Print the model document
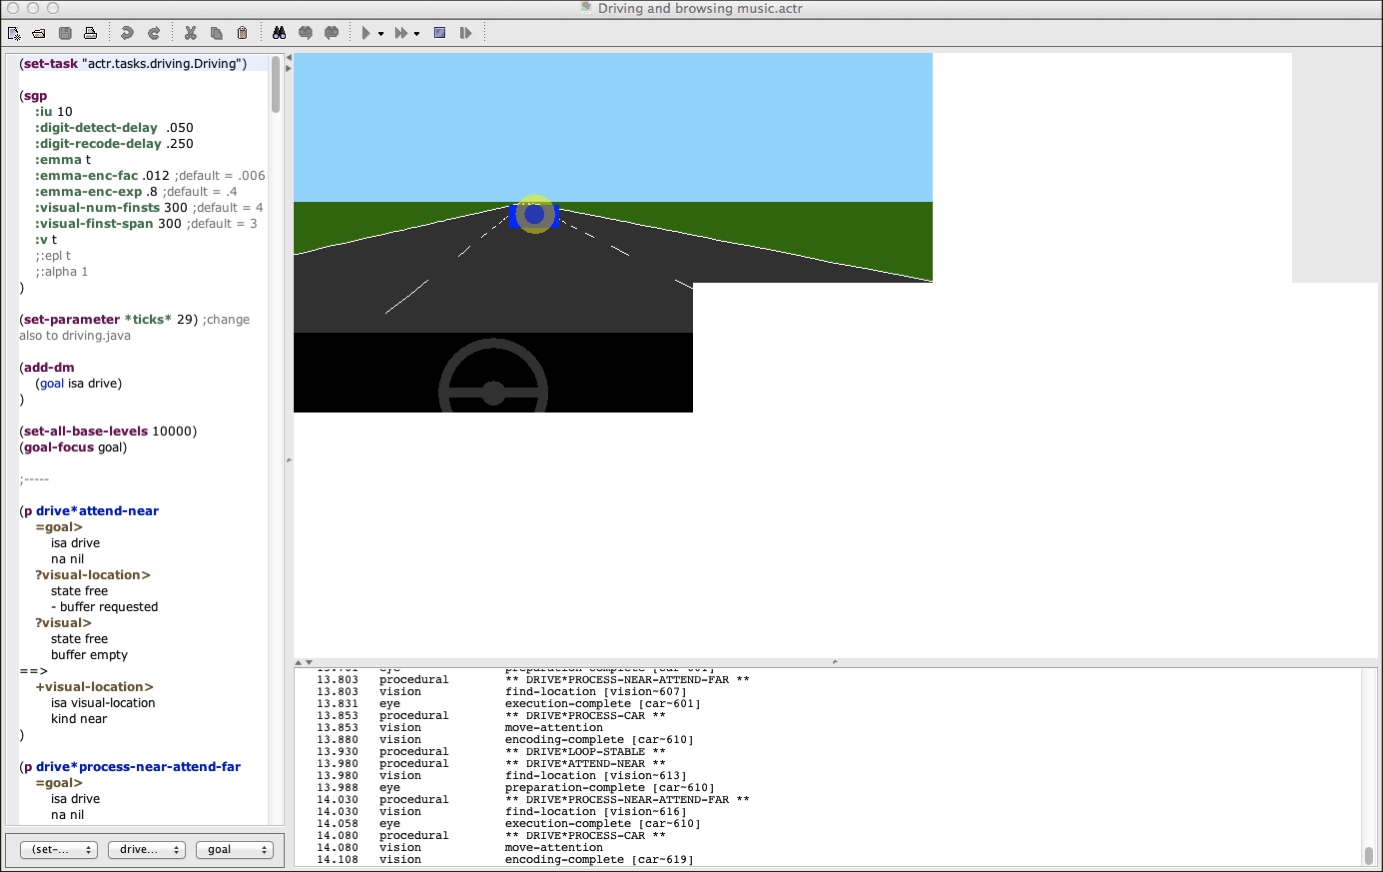This screenshot has width=1383, height=872. (x=90, y=33)
